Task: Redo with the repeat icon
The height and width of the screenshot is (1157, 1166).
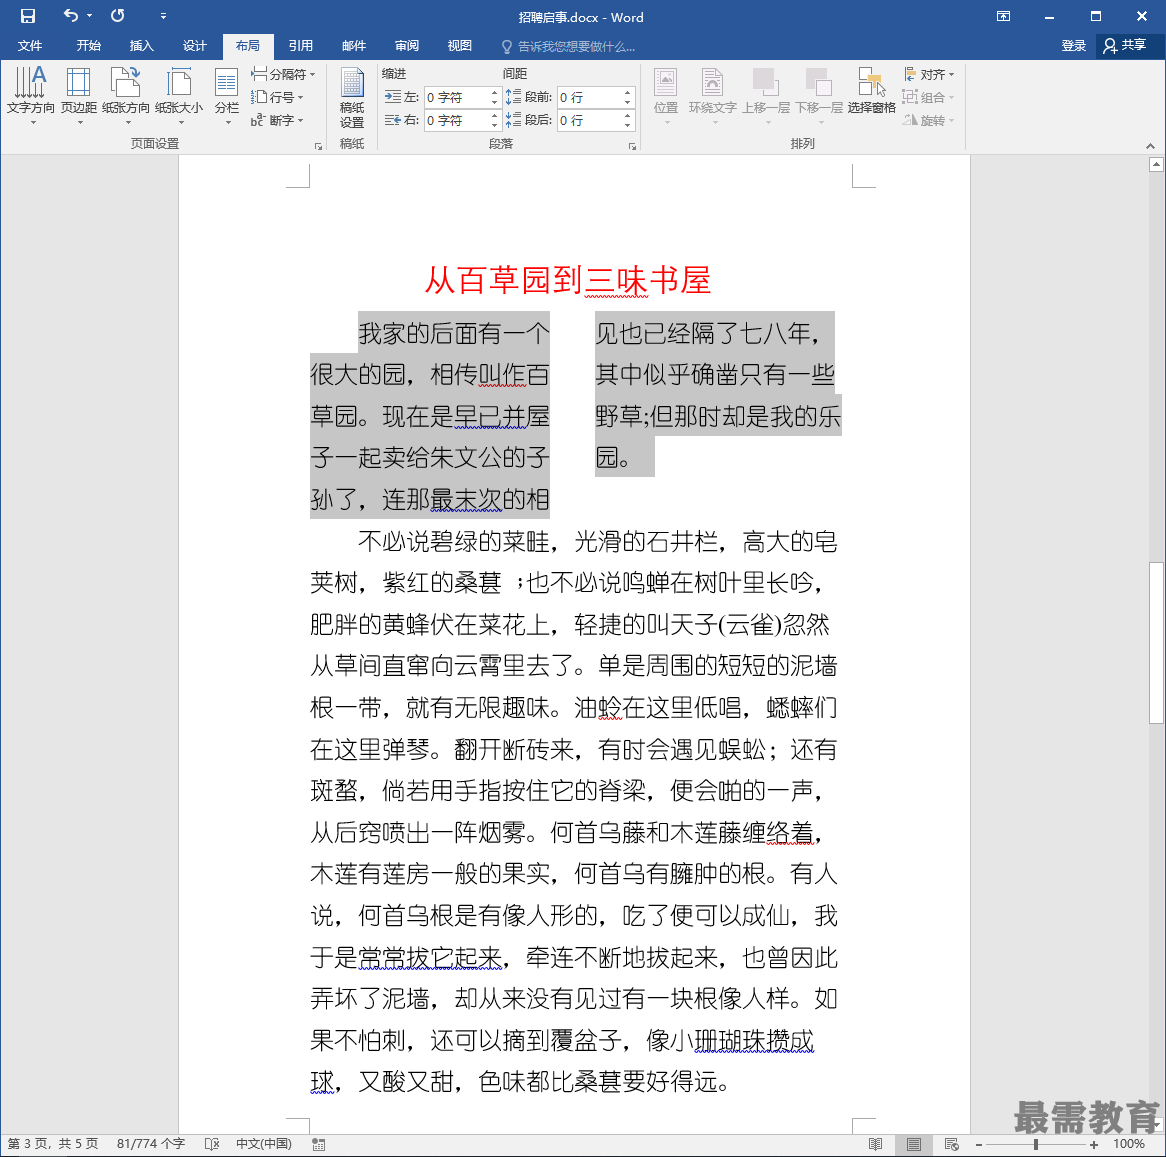Action: tap(117, 16)
